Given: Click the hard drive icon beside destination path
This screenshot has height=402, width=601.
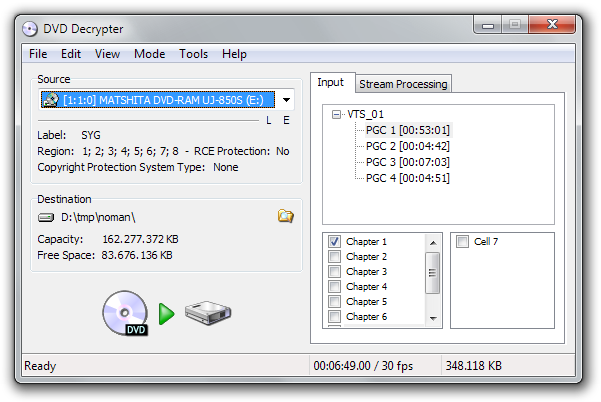Looking at the screenshot, I should coord(46,218).
